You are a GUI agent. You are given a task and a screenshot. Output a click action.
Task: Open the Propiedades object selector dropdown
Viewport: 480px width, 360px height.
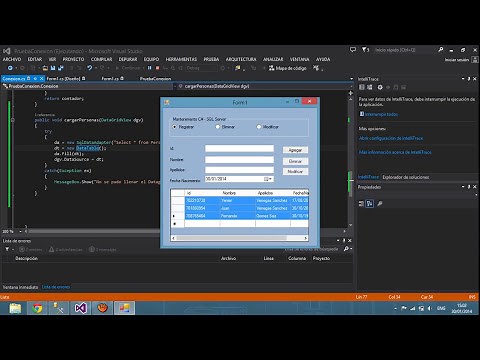tap(476, 195)
